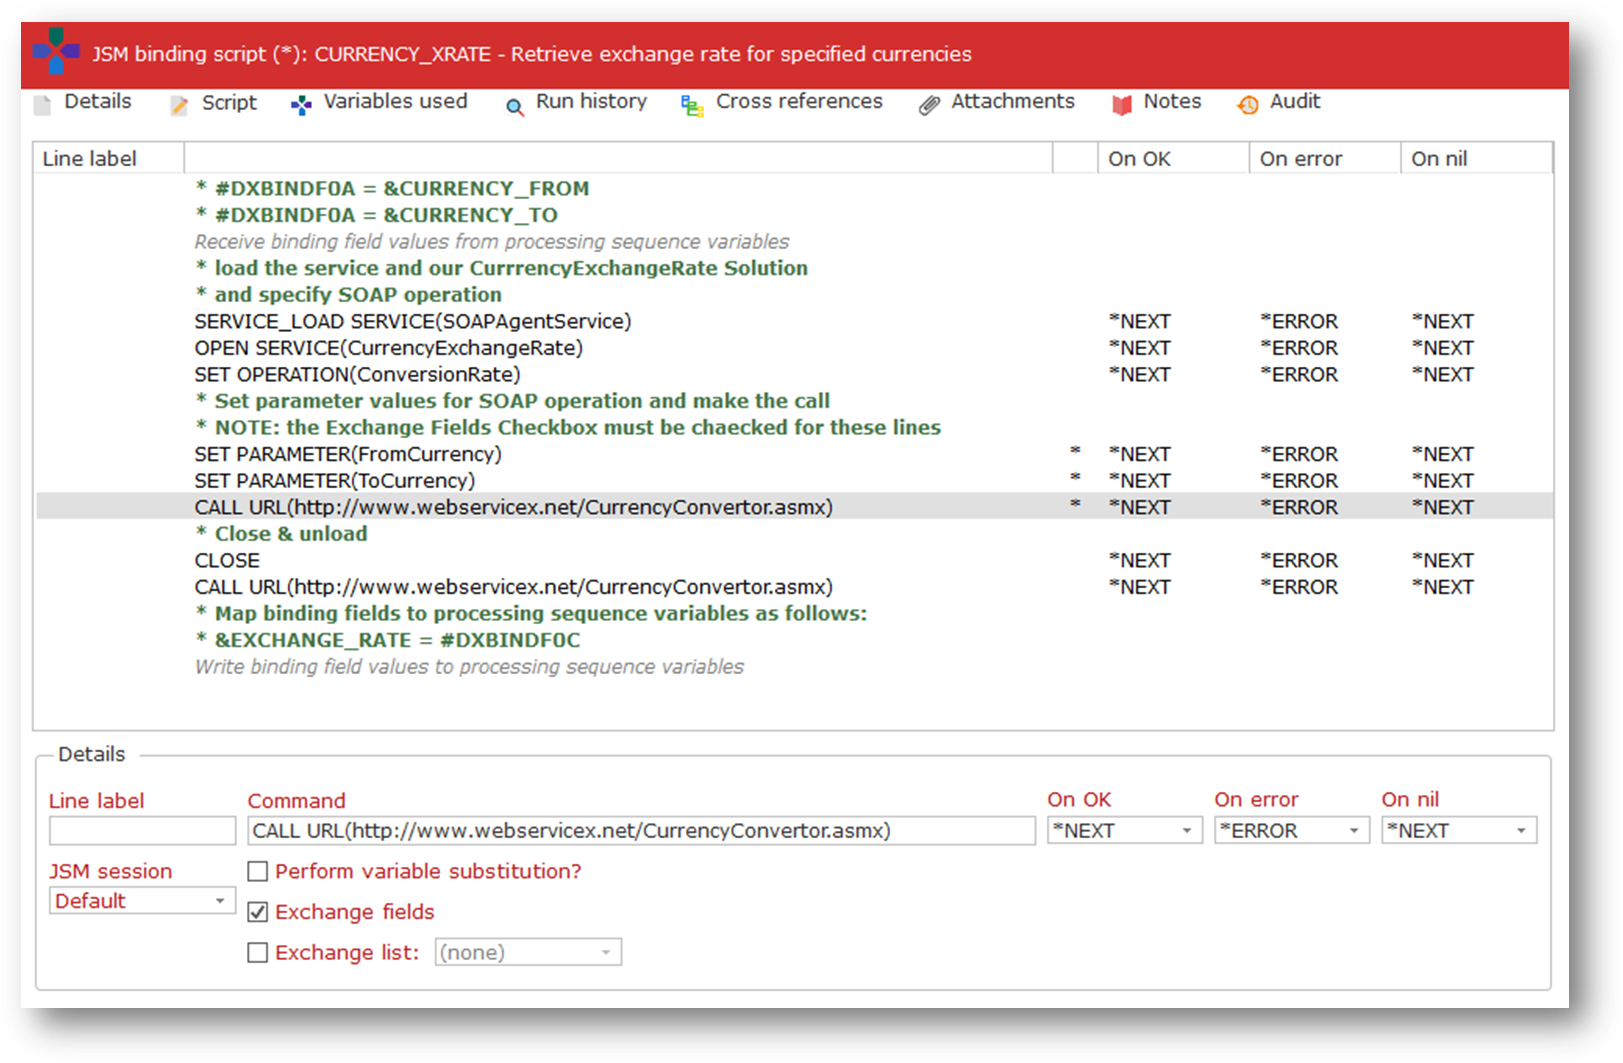The width and height of the screenshot is (1623, 1063).
Task: Click the Details tab page icon
Action: pyautogui.click(x=42, y=105)
